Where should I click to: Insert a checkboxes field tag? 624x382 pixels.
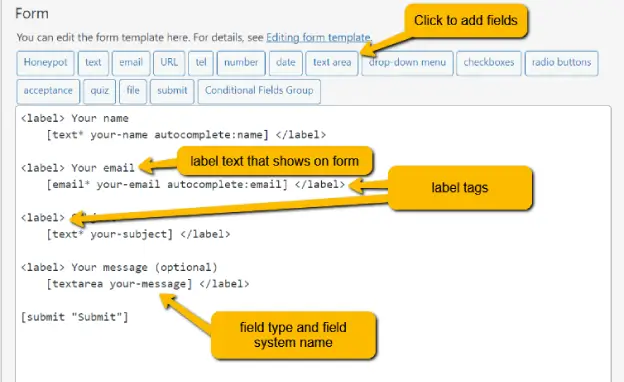489,63
